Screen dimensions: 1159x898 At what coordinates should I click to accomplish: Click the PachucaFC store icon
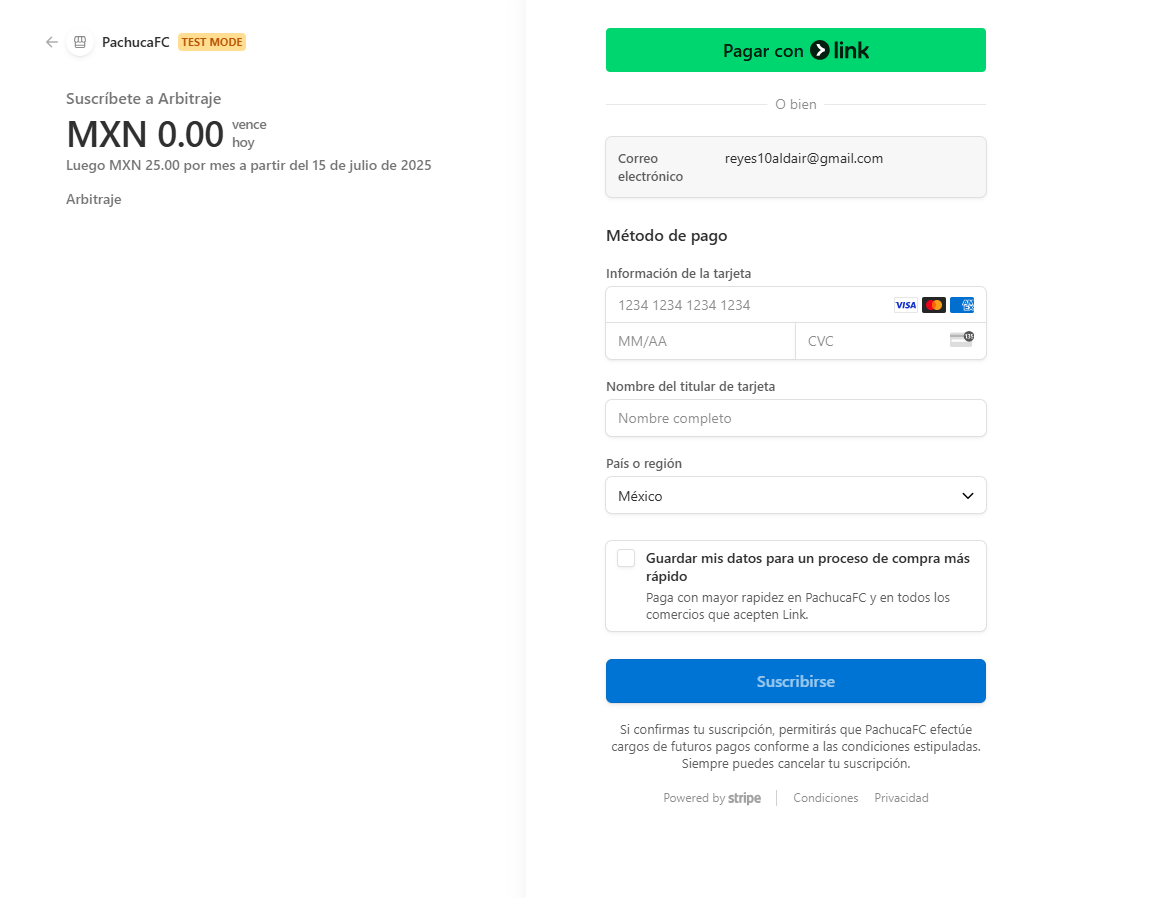(x=80, y=42)
